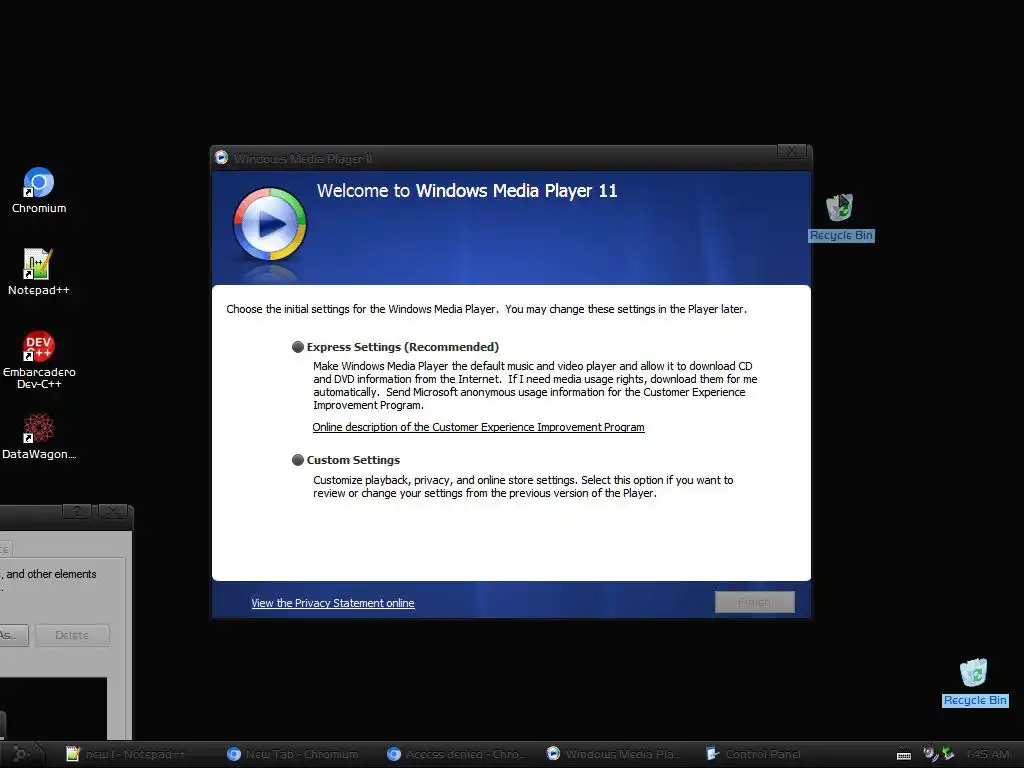The height and width of the screenshot is (768, 1024).
Task: Open View the Privacy Statement online link
Action: 332,603
